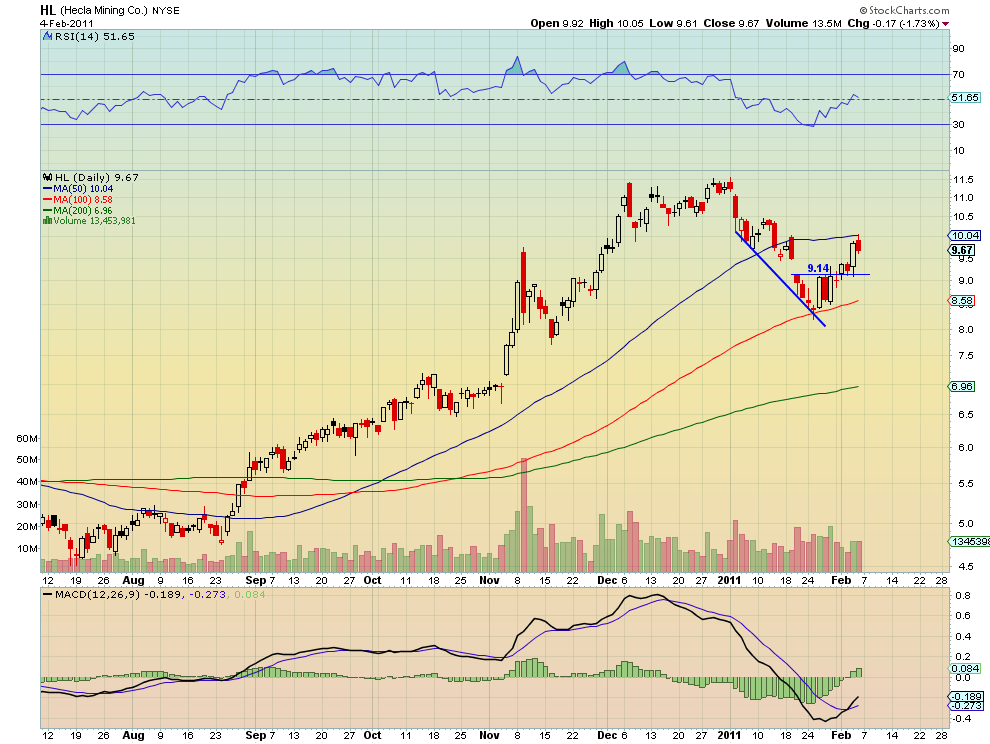Click the RSI(14) indicator icon
The image size is (990, 744).
click(x=47, y=37)
